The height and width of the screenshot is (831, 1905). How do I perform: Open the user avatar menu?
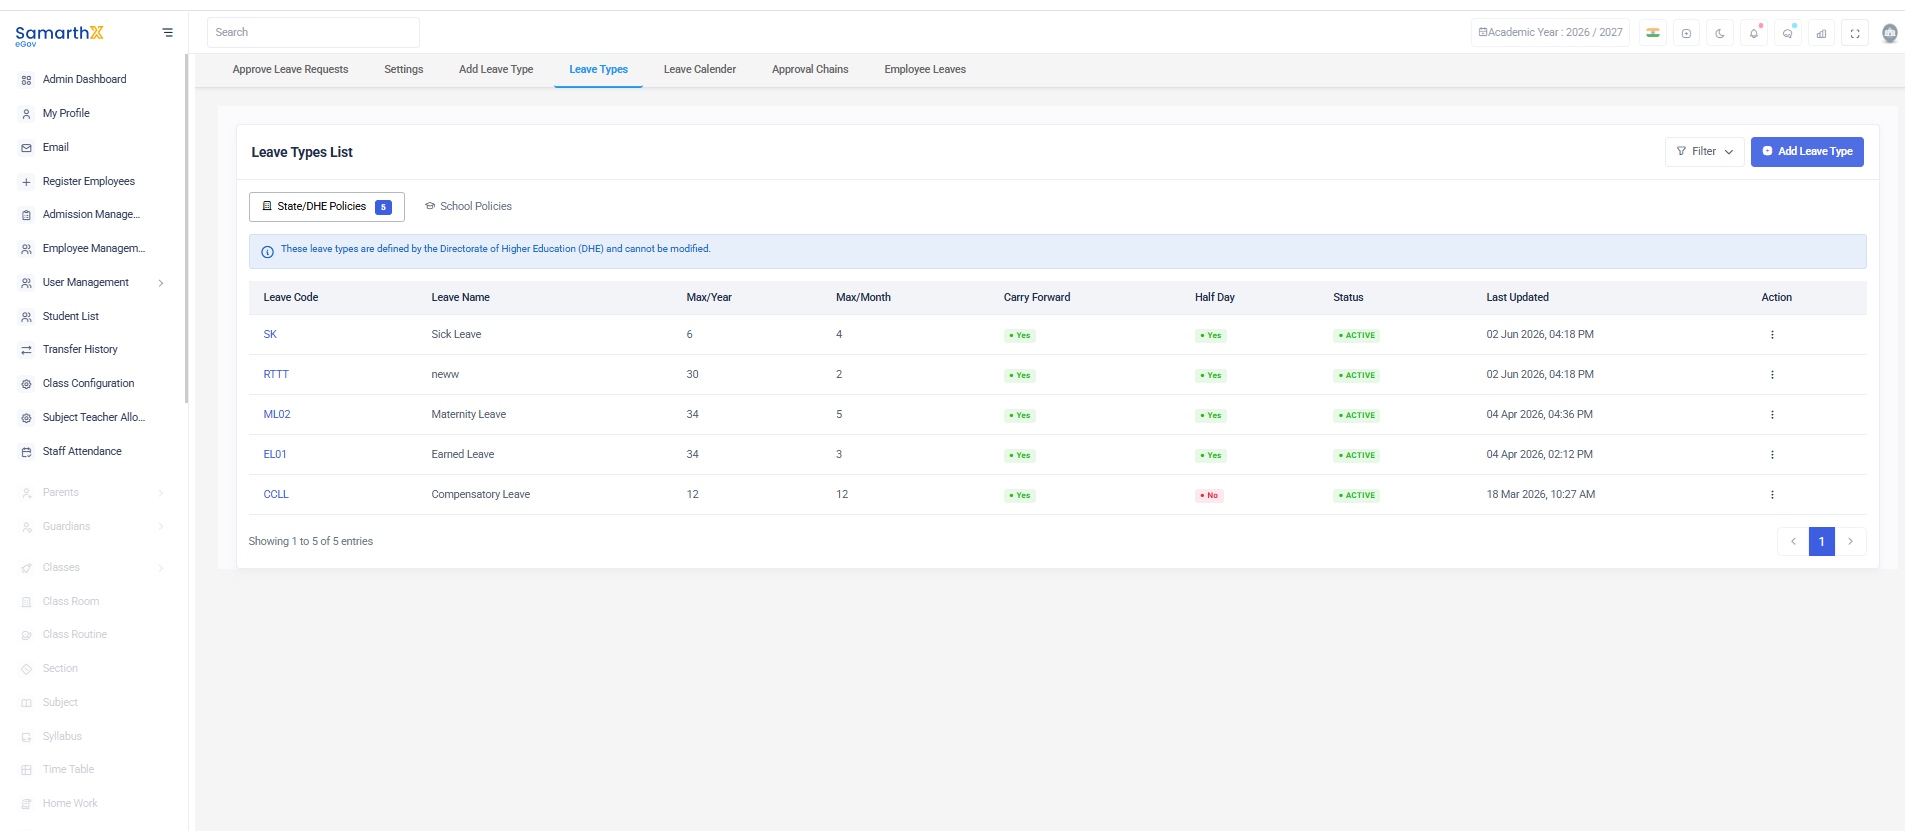point(1889,33)
